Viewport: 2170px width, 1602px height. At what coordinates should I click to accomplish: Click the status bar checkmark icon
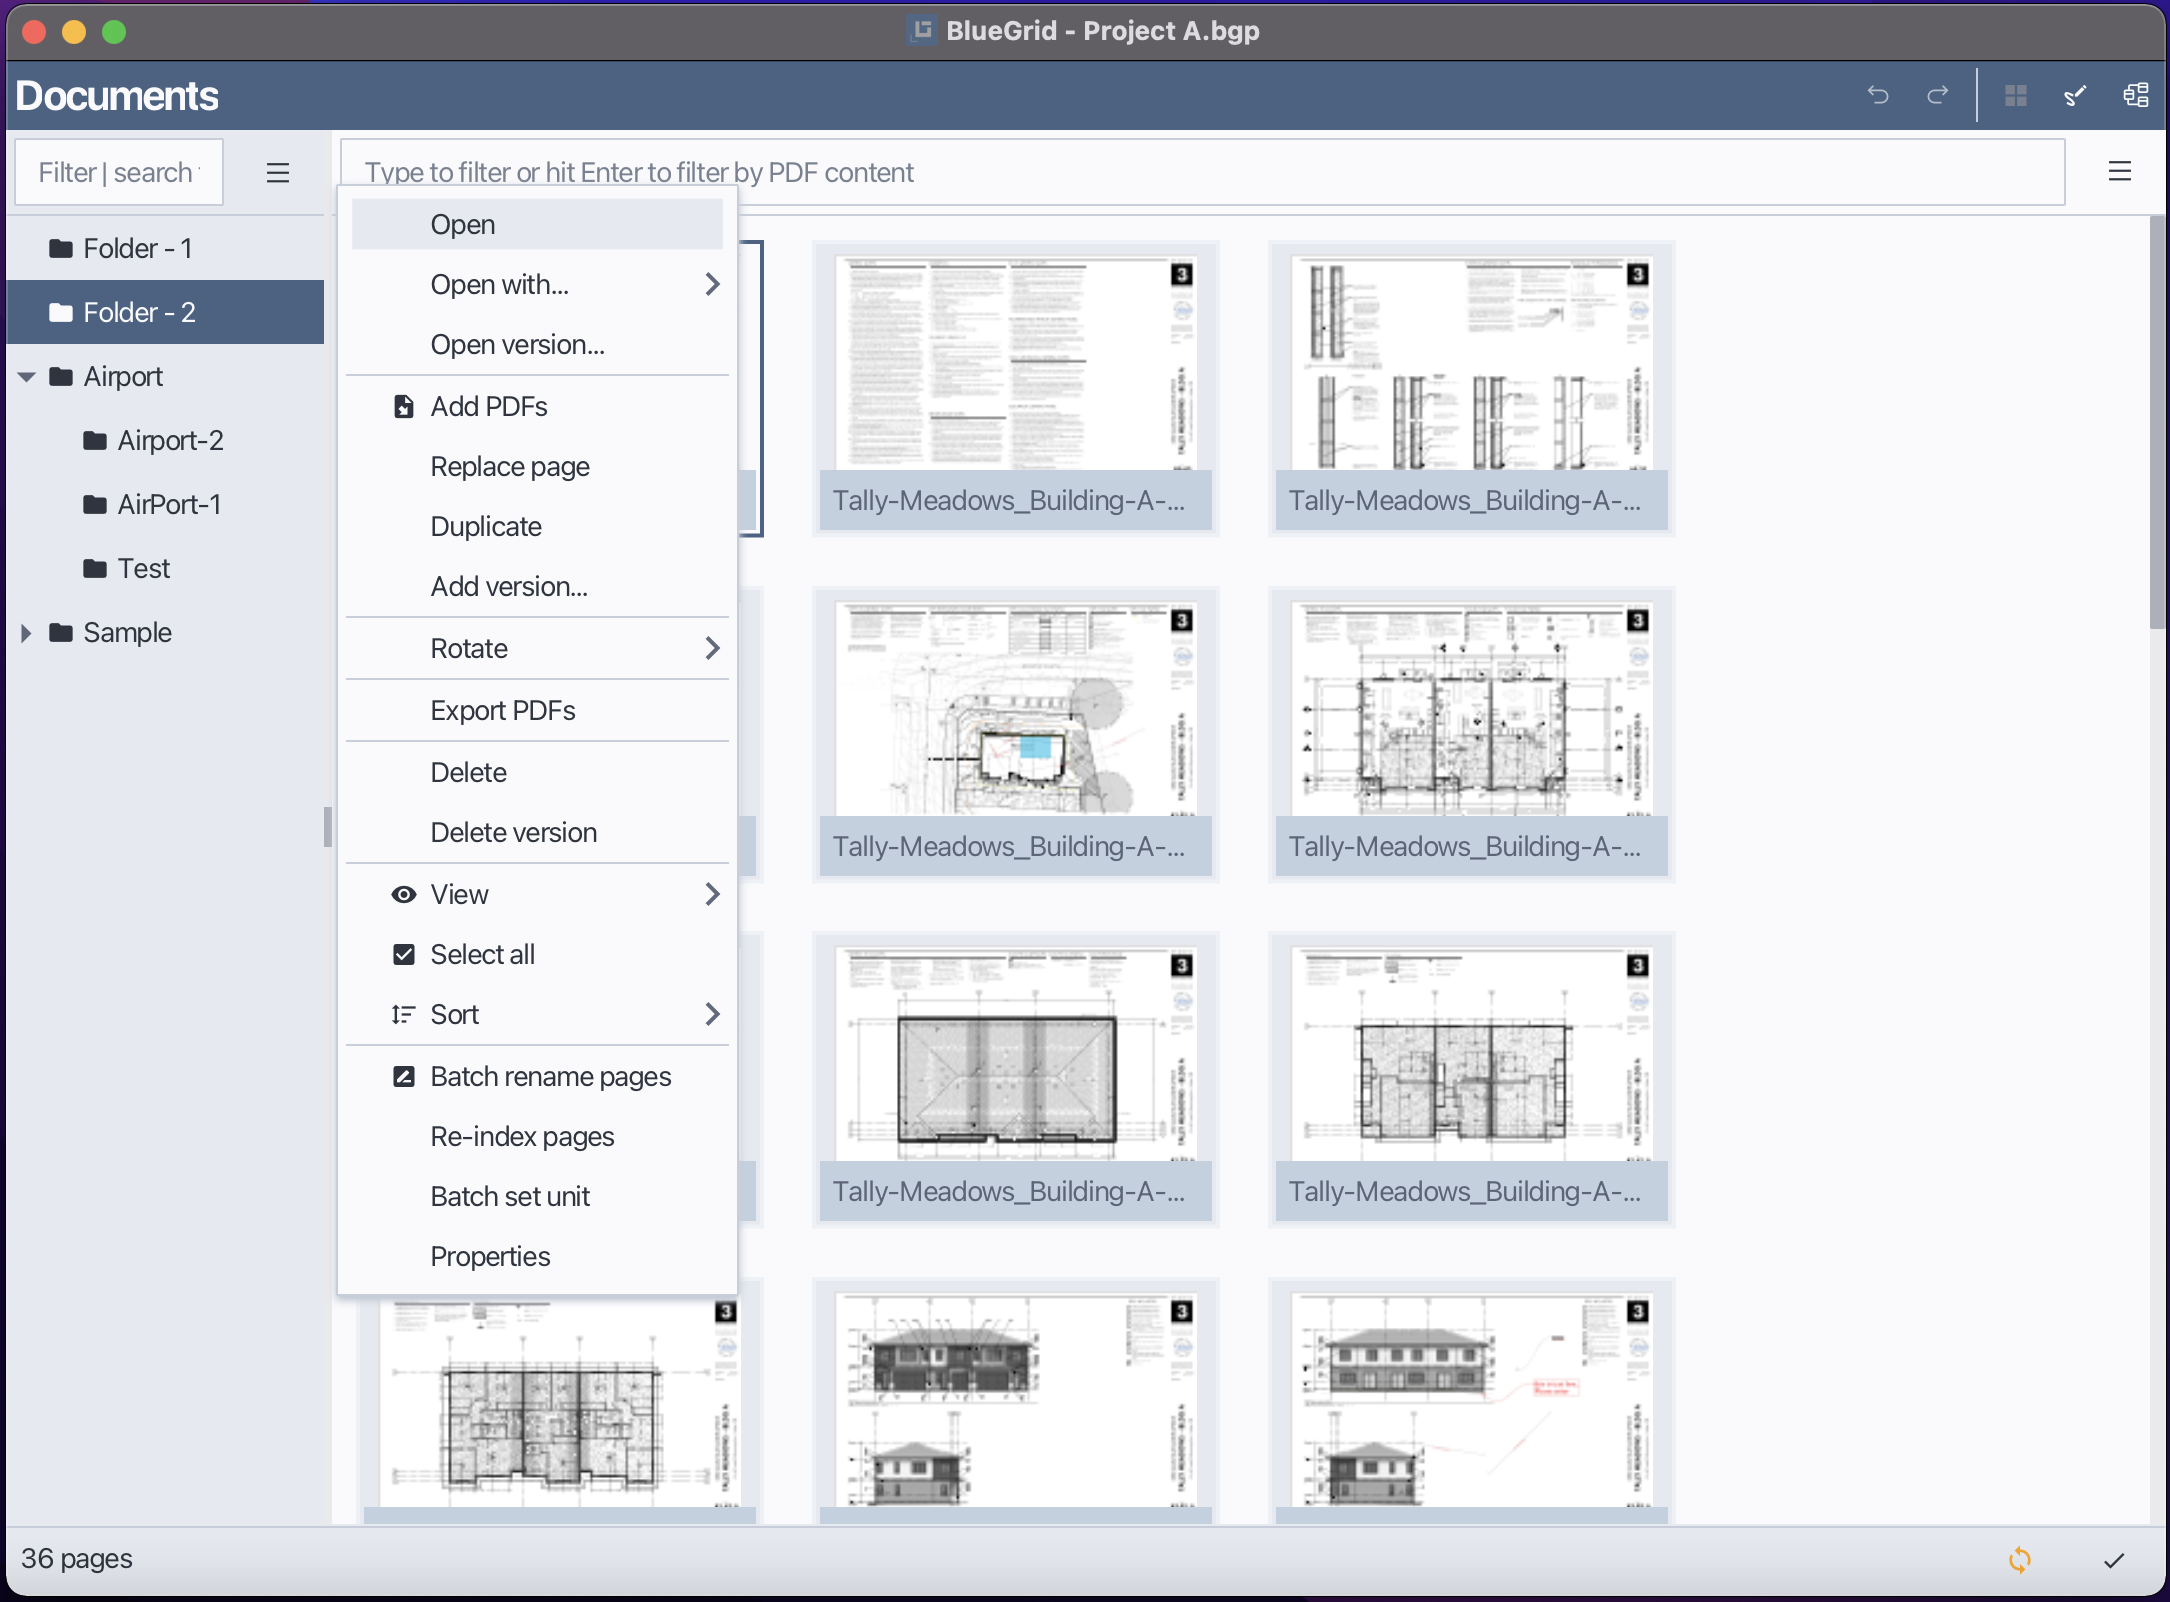click(2114, 1560)
